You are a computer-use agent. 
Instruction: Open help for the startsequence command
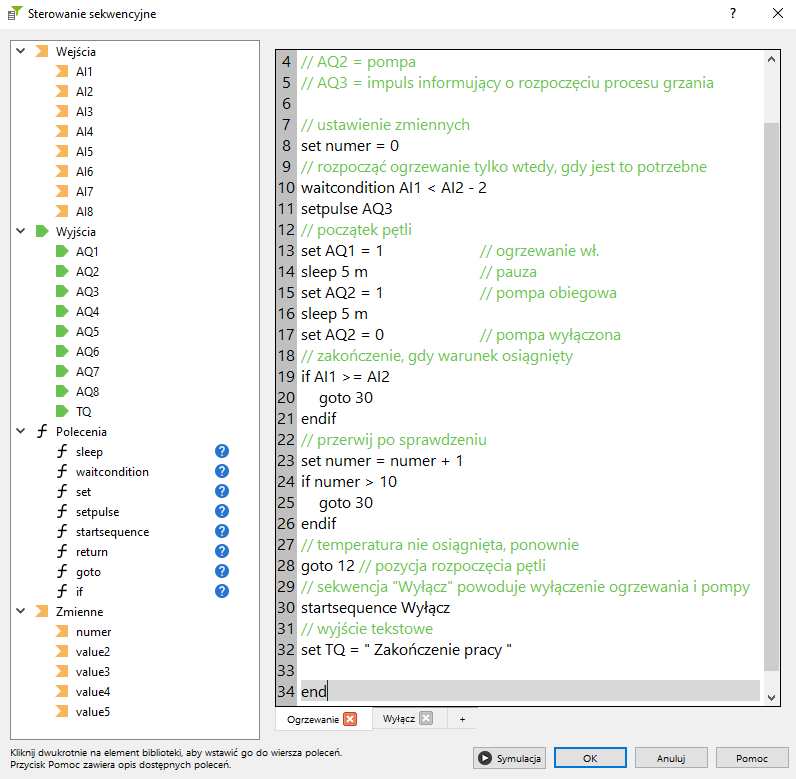point(222,532)
